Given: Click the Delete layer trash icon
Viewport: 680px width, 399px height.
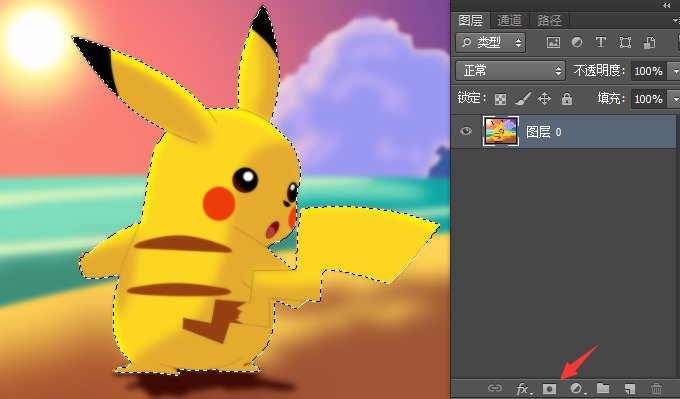Looking at the screenshot, I should (x=657, y=388).
